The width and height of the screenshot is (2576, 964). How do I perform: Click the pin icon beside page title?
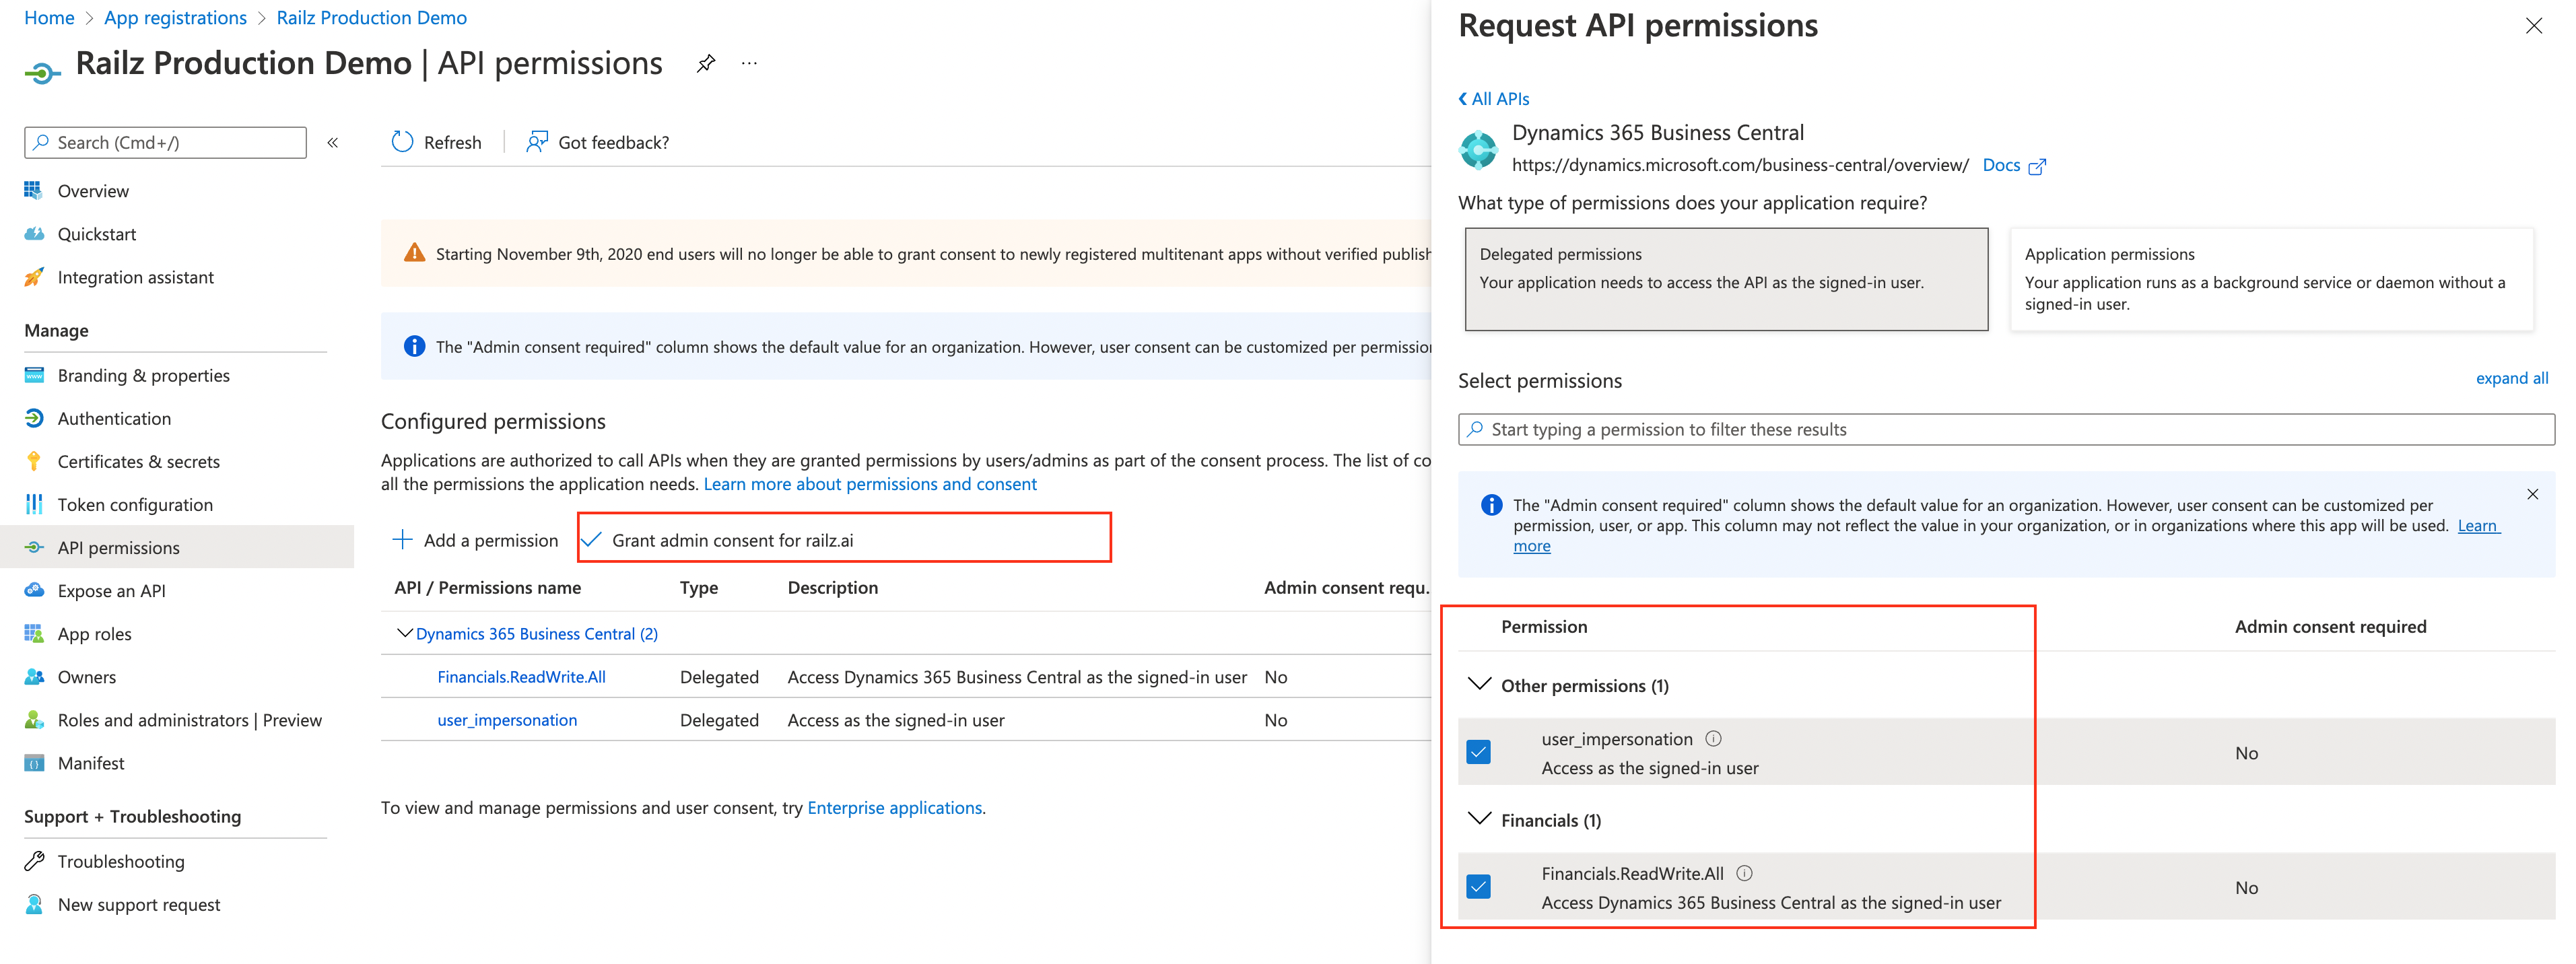[706, 64]
